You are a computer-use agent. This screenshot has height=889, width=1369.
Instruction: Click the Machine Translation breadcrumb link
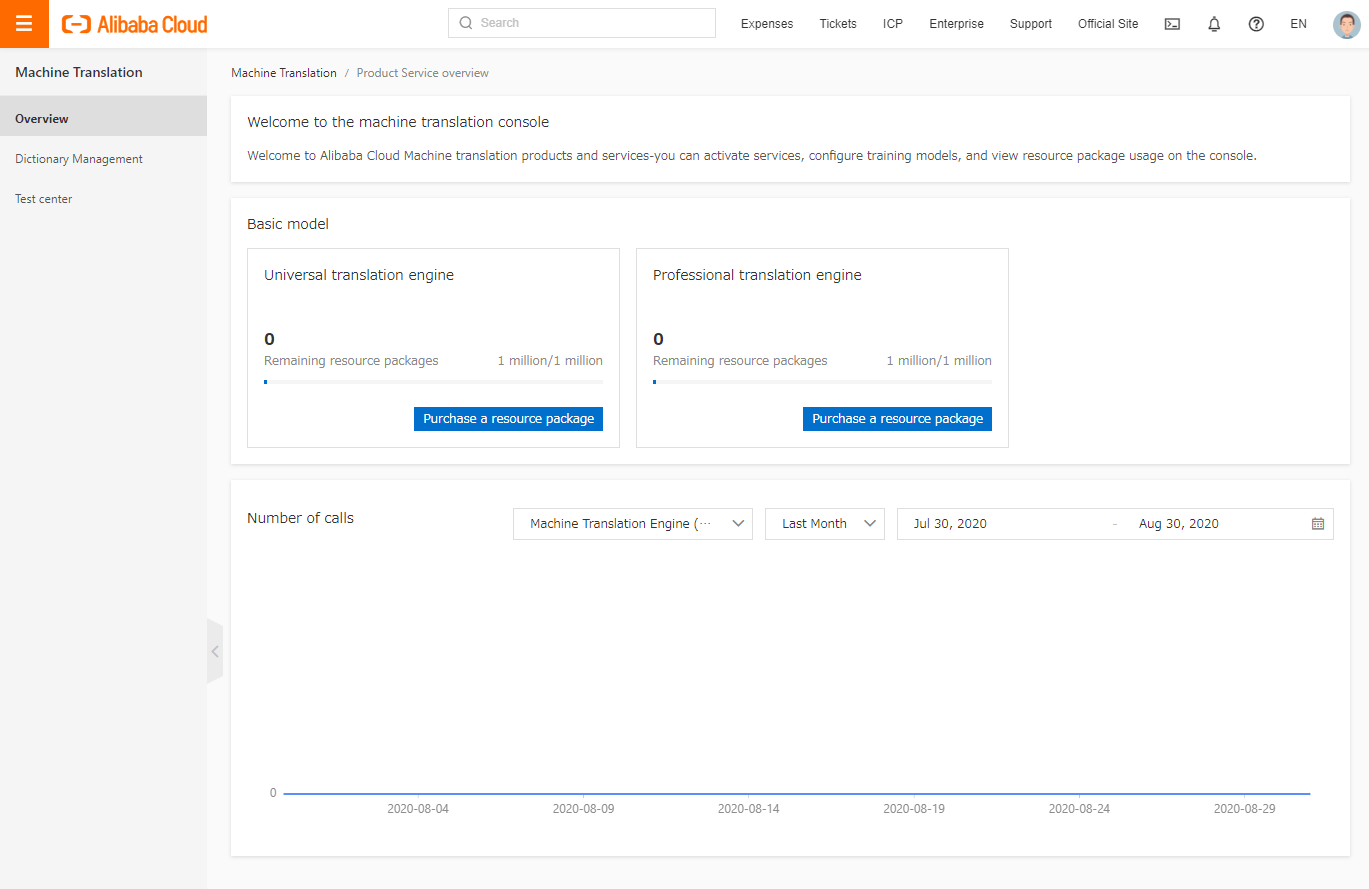[x=284, y=73]
